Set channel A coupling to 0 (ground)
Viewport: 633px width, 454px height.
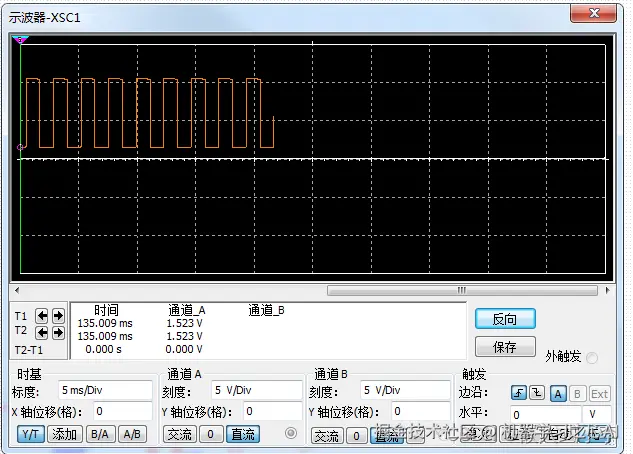(210, 434)
